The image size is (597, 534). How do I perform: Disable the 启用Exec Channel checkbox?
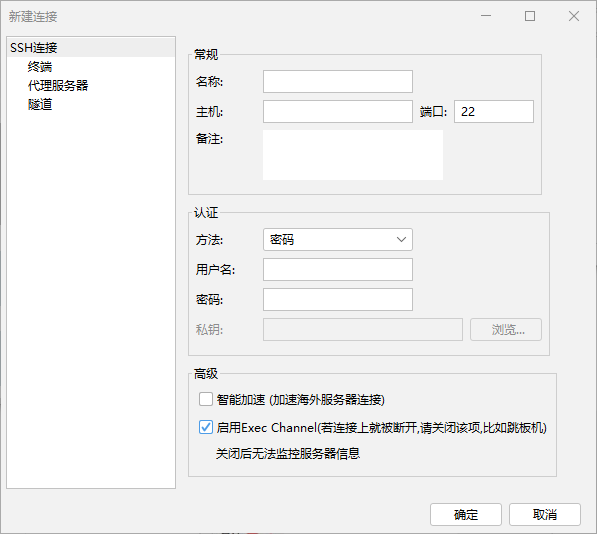click(206, 427)
